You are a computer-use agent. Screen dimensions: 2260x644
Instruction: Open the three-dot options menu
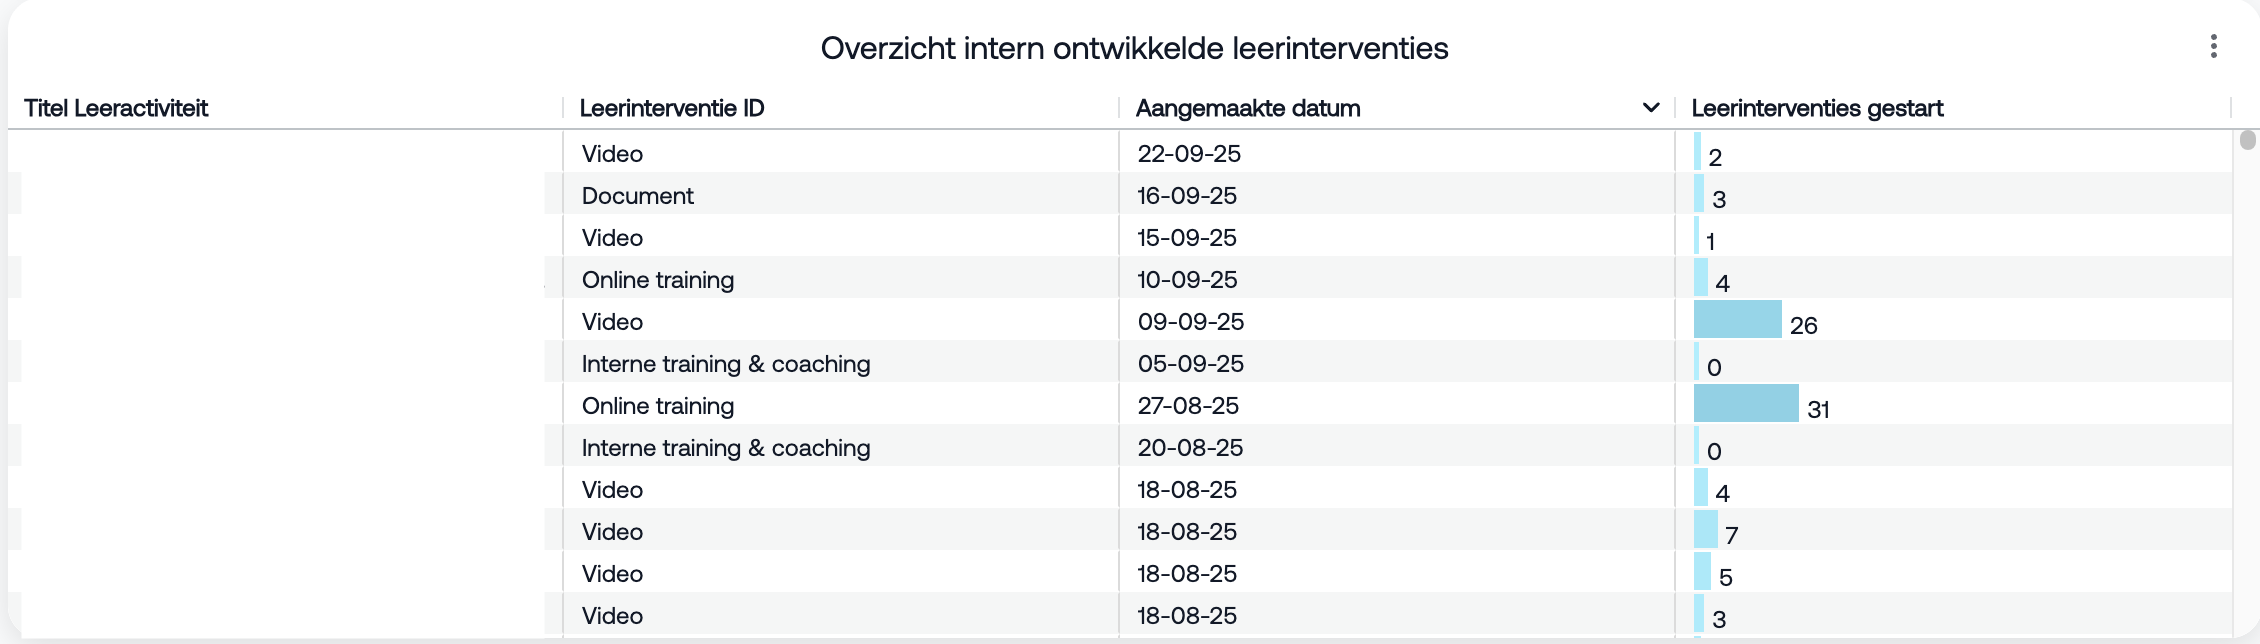click(x=2213, y=47)
